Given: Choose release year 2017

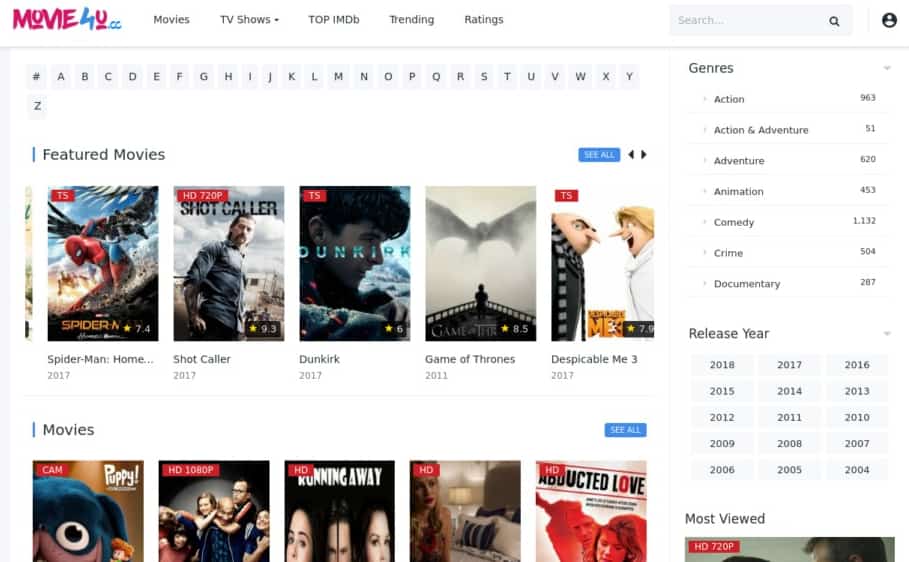Looking at the screenshot, I should click(x=789, y=365).
